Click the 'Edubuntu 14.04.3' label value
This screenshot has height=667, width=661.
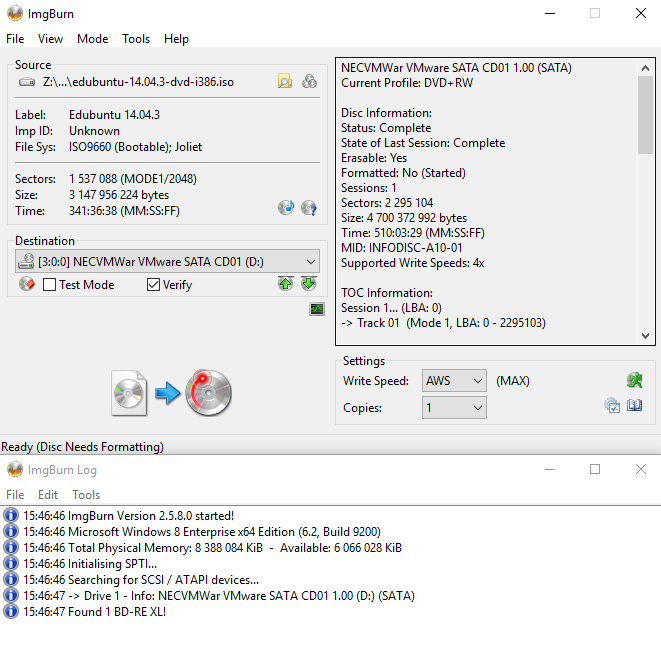tap(114, 115)
